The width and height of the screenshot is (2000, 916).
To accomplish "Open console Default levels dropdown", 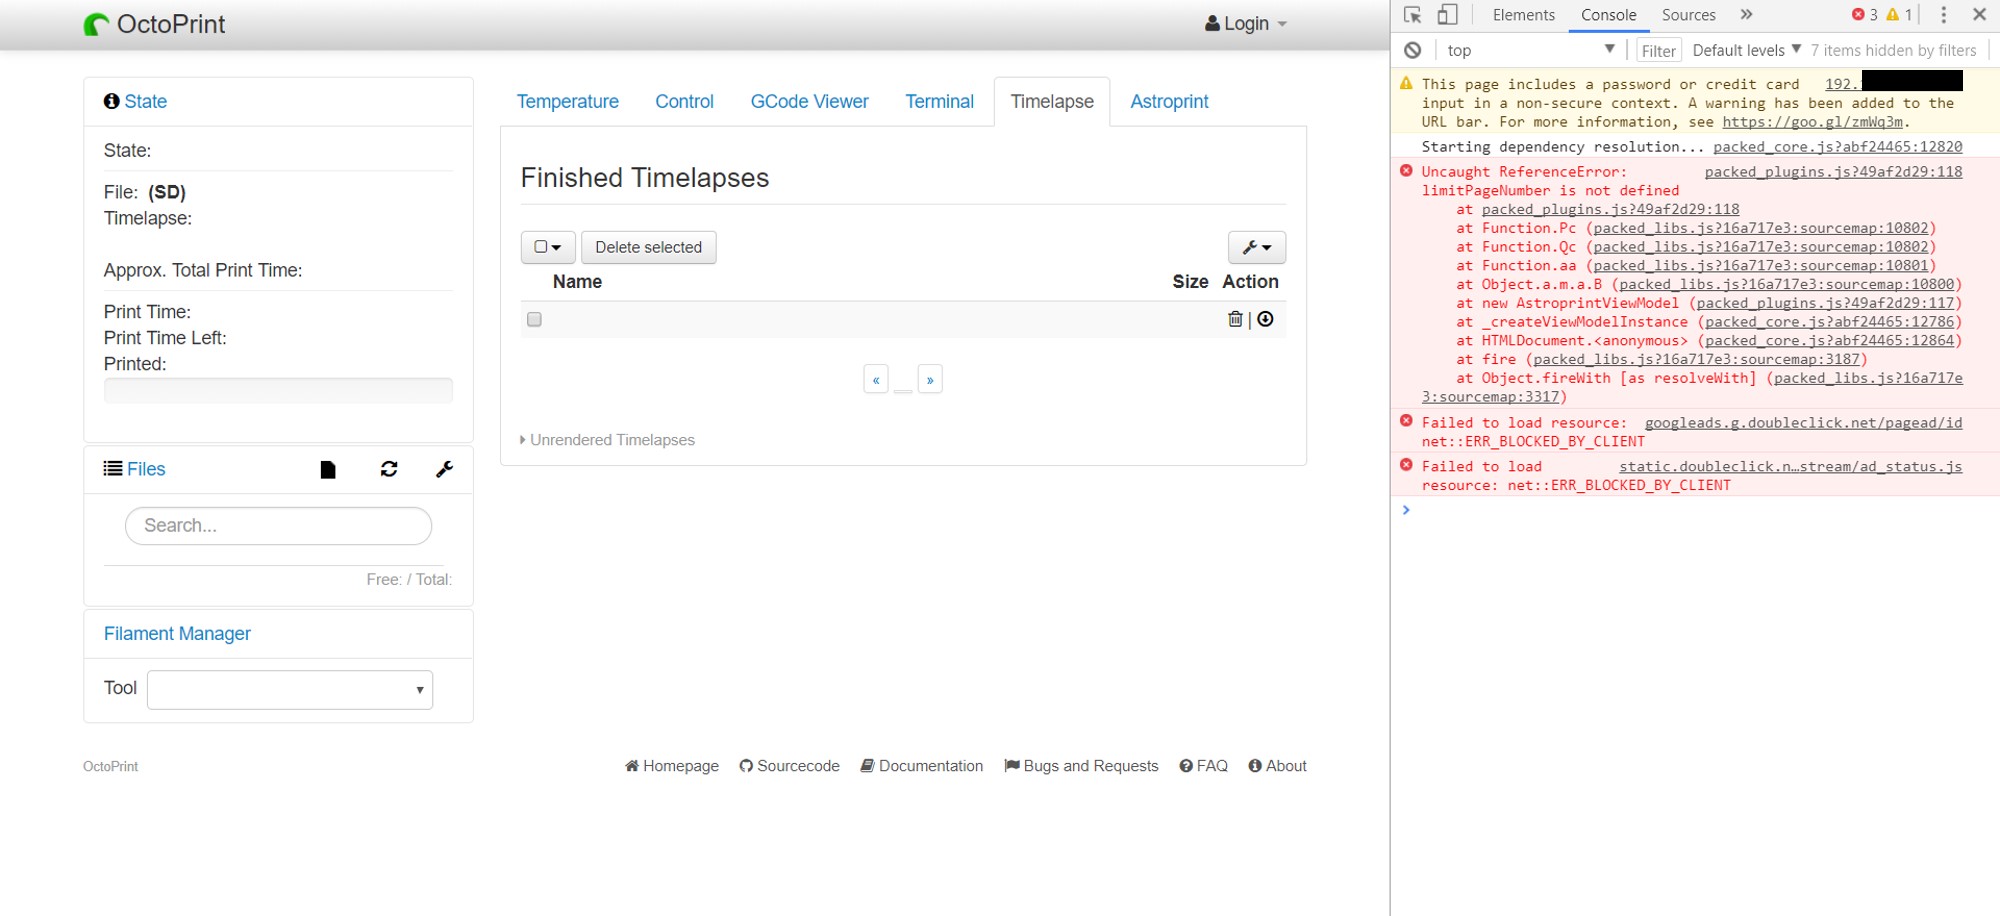I will click(1747, 50).
